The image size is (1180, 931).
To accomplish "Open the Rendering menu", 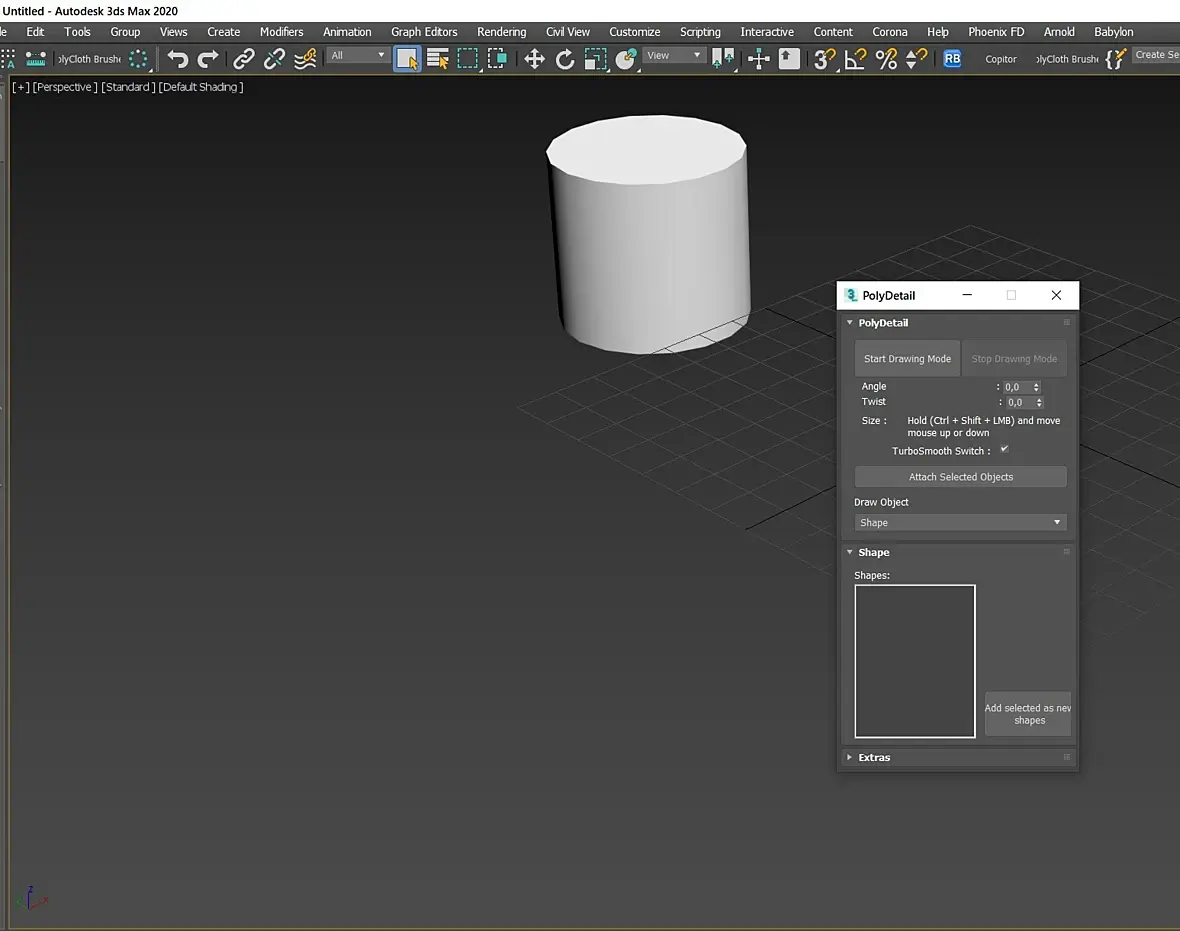I will coord(501,32).
